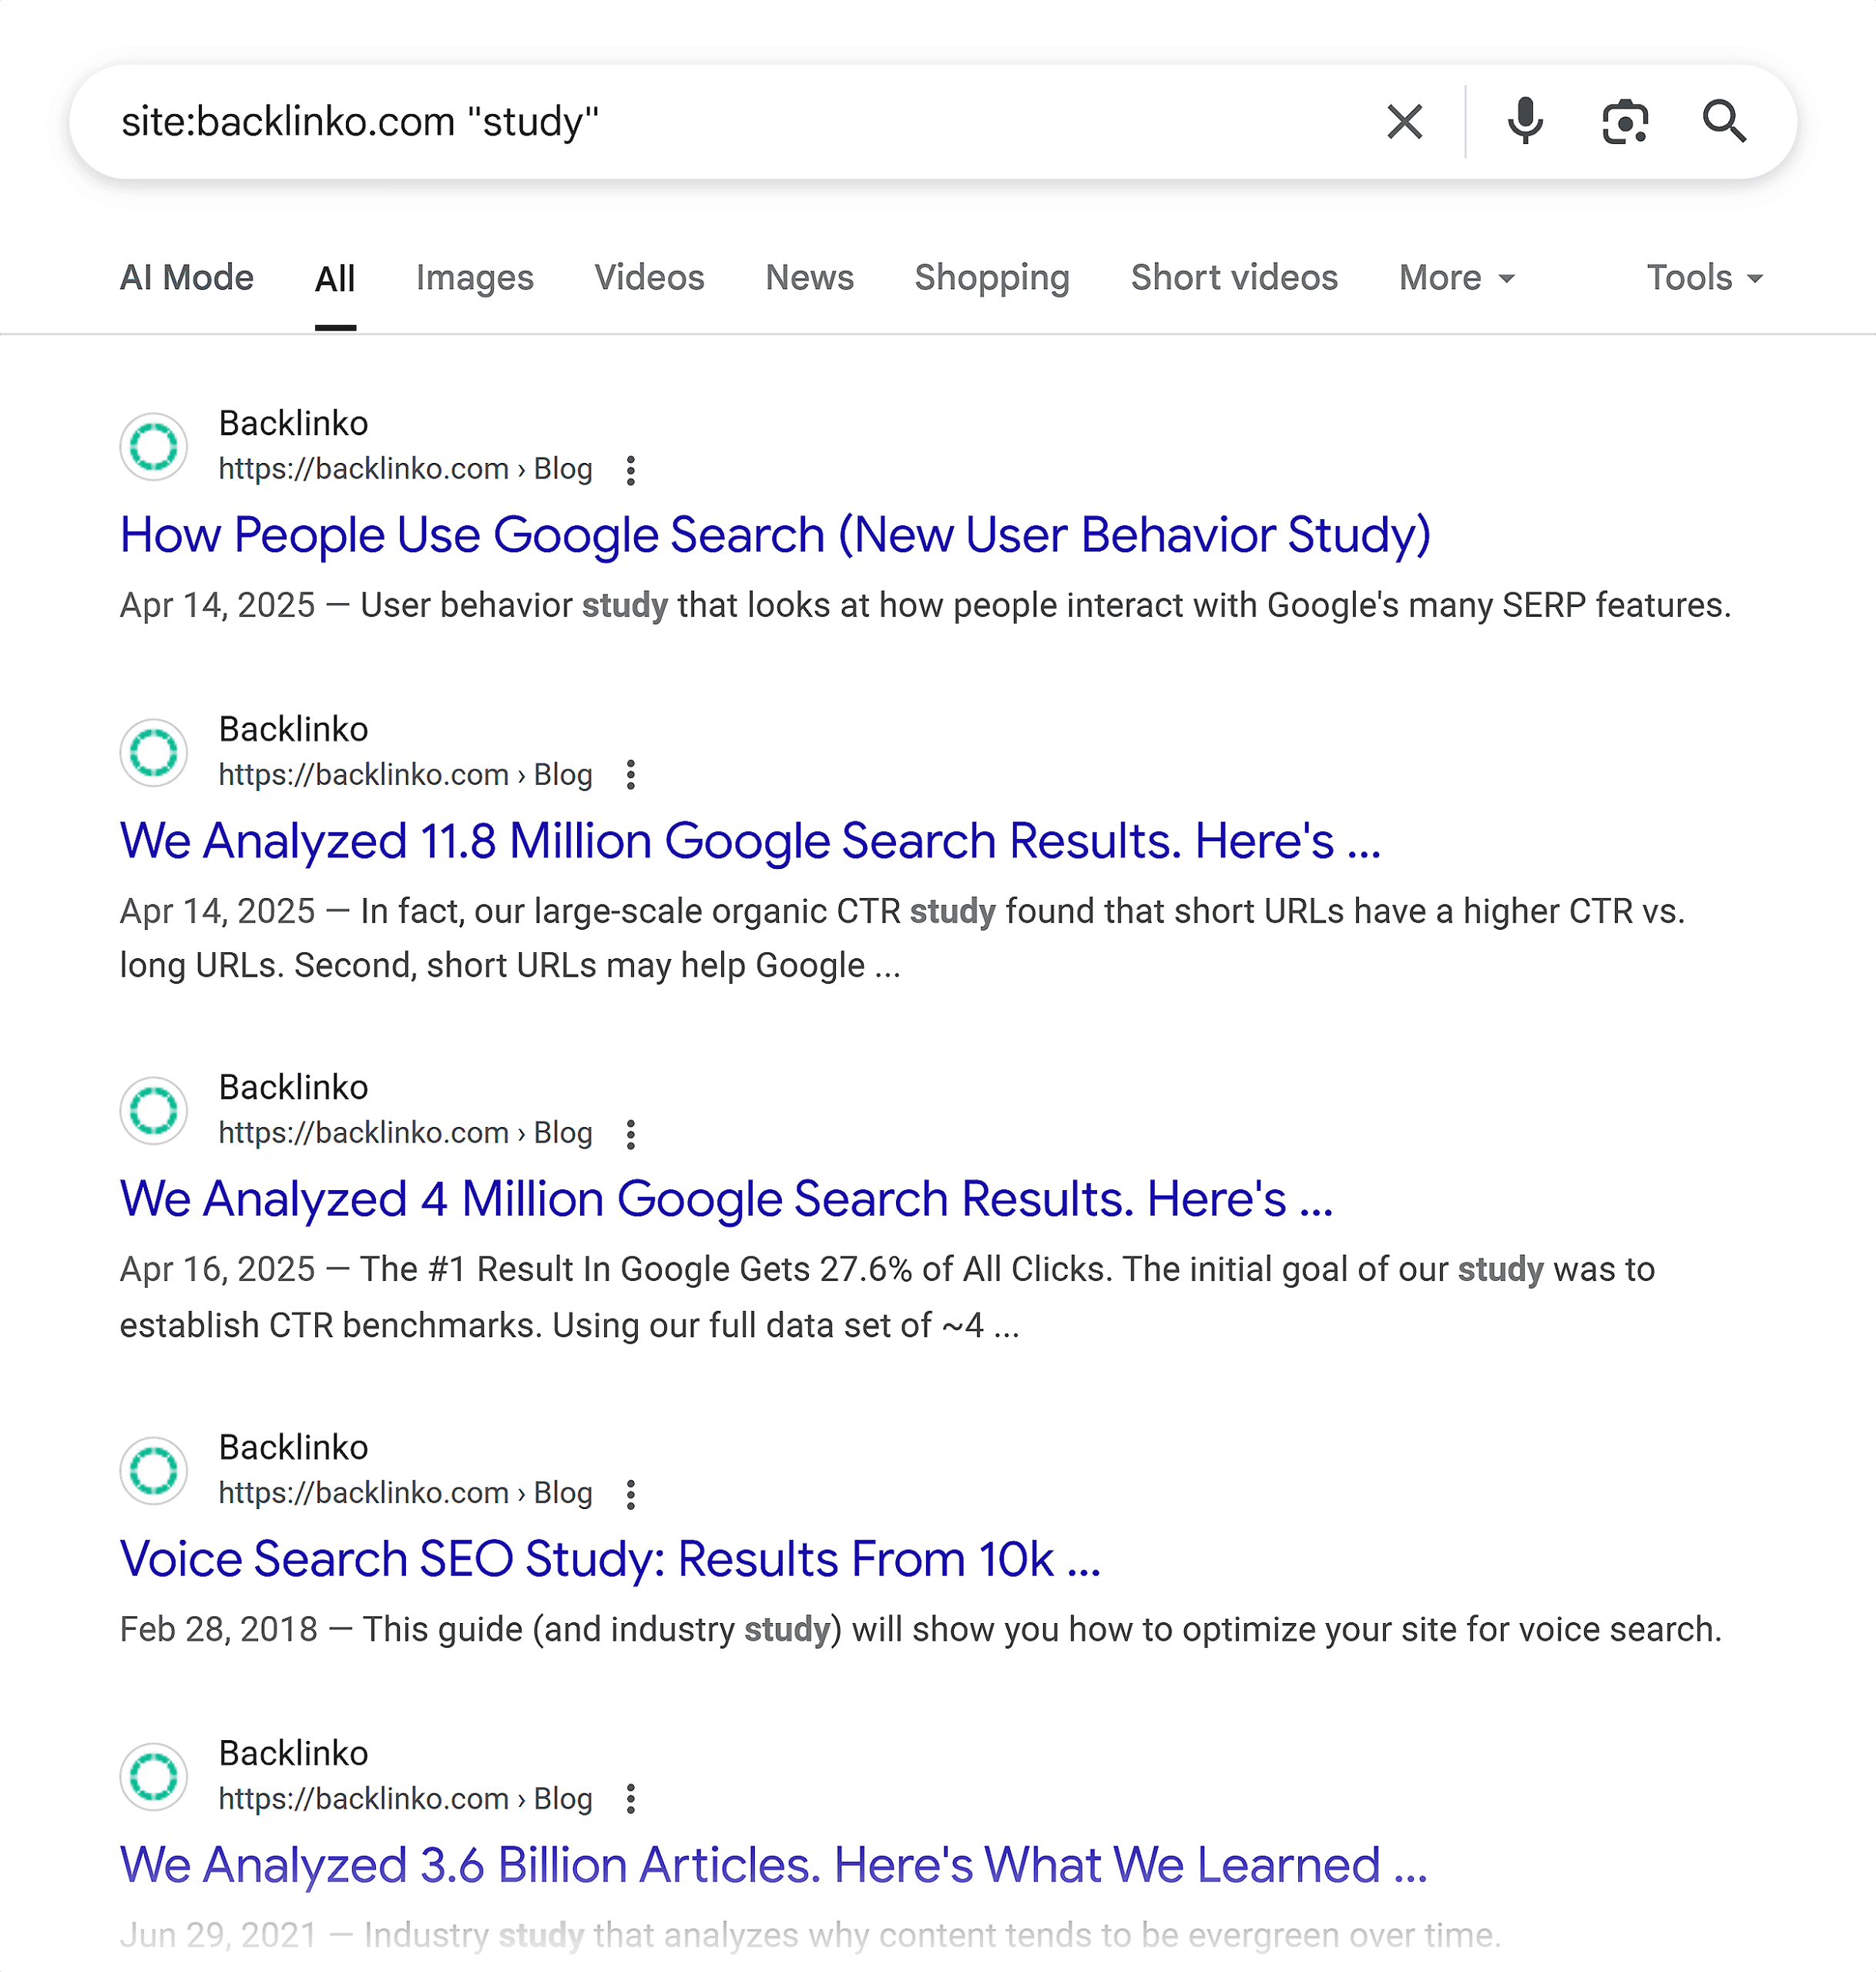Click Backlinko favicon beside the 3.6 Billion Articles result
This screenshot has height=1972, width=1876.
pos(154,1776)
